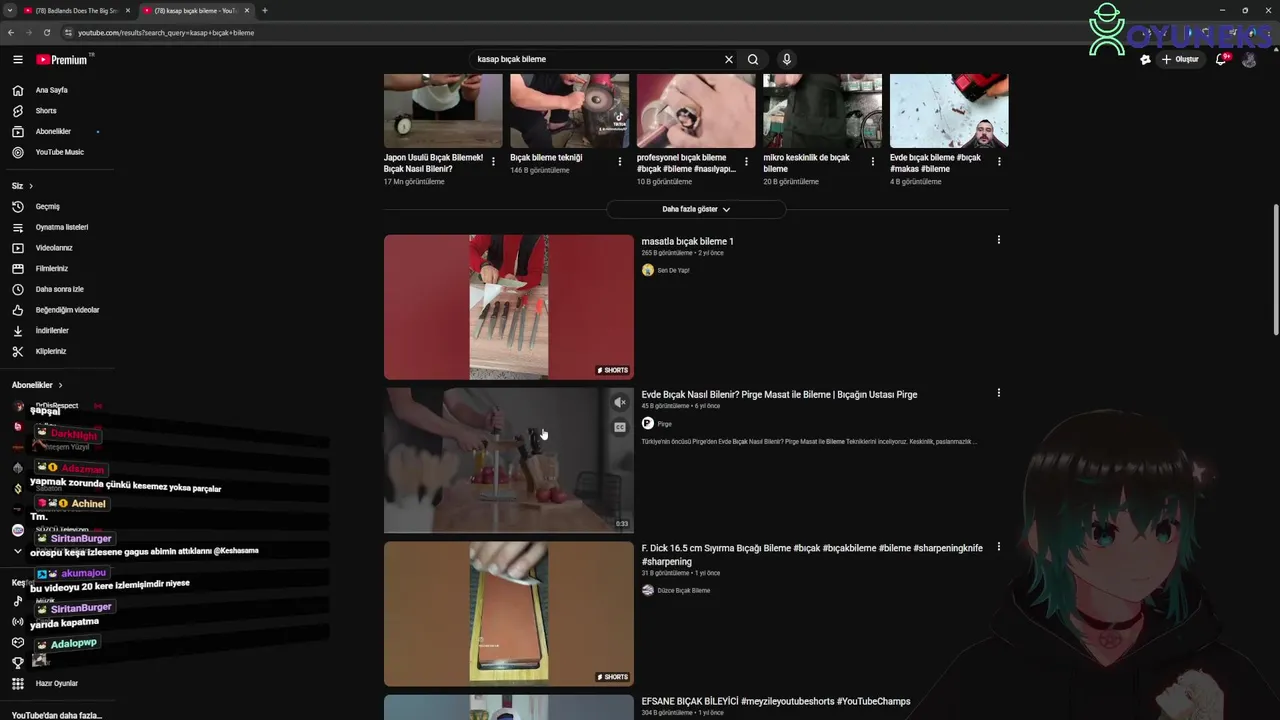
Task: Open the Bıçak bileme tekniği short
Action: click(x=570, y=111)
